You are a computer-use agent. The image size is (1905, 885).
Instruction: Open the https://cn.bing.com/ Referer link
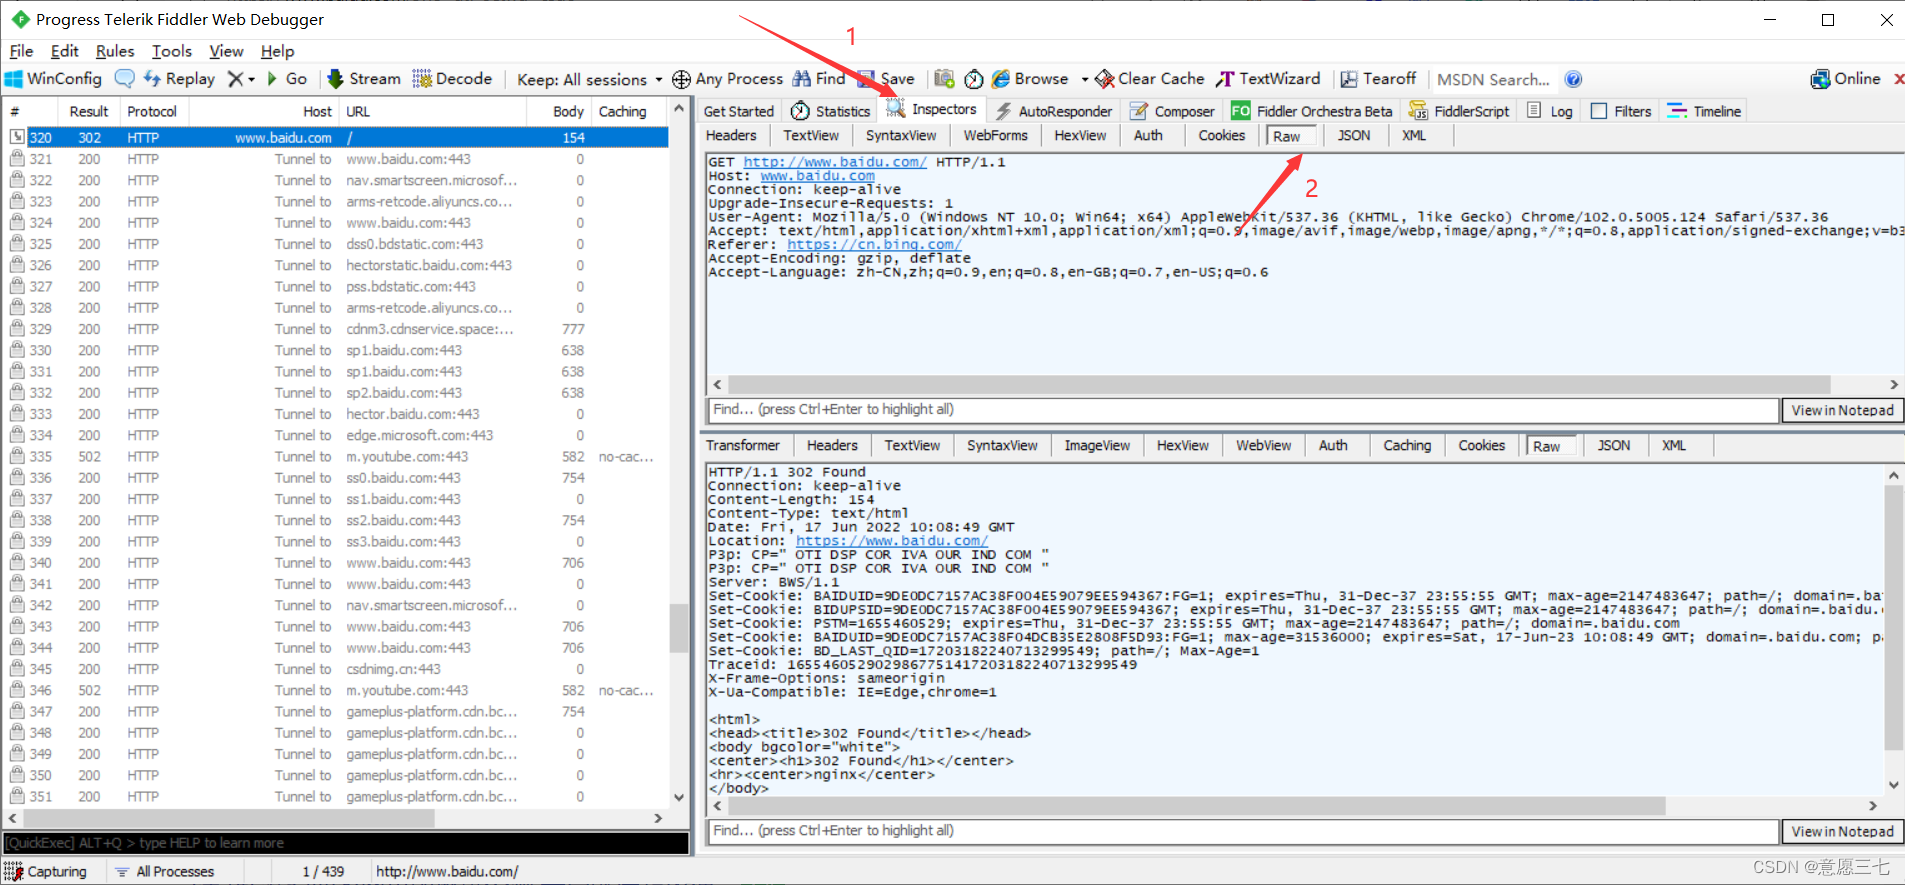[874, 244]
